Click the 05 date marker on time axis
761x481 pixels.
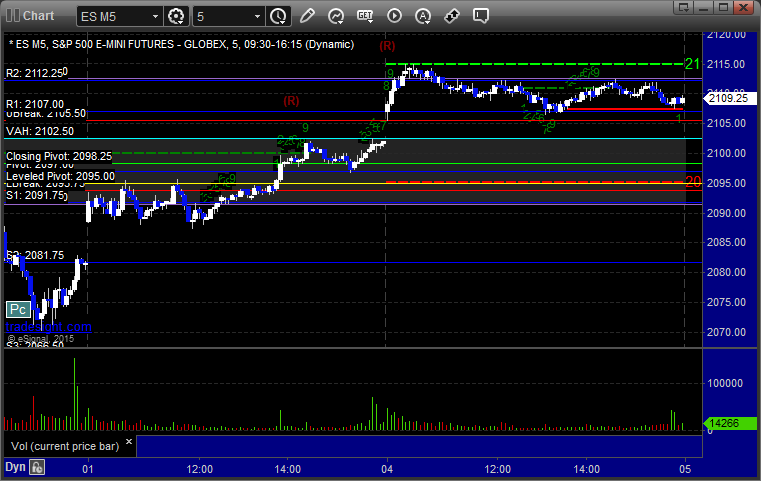(x=685, y=469)
